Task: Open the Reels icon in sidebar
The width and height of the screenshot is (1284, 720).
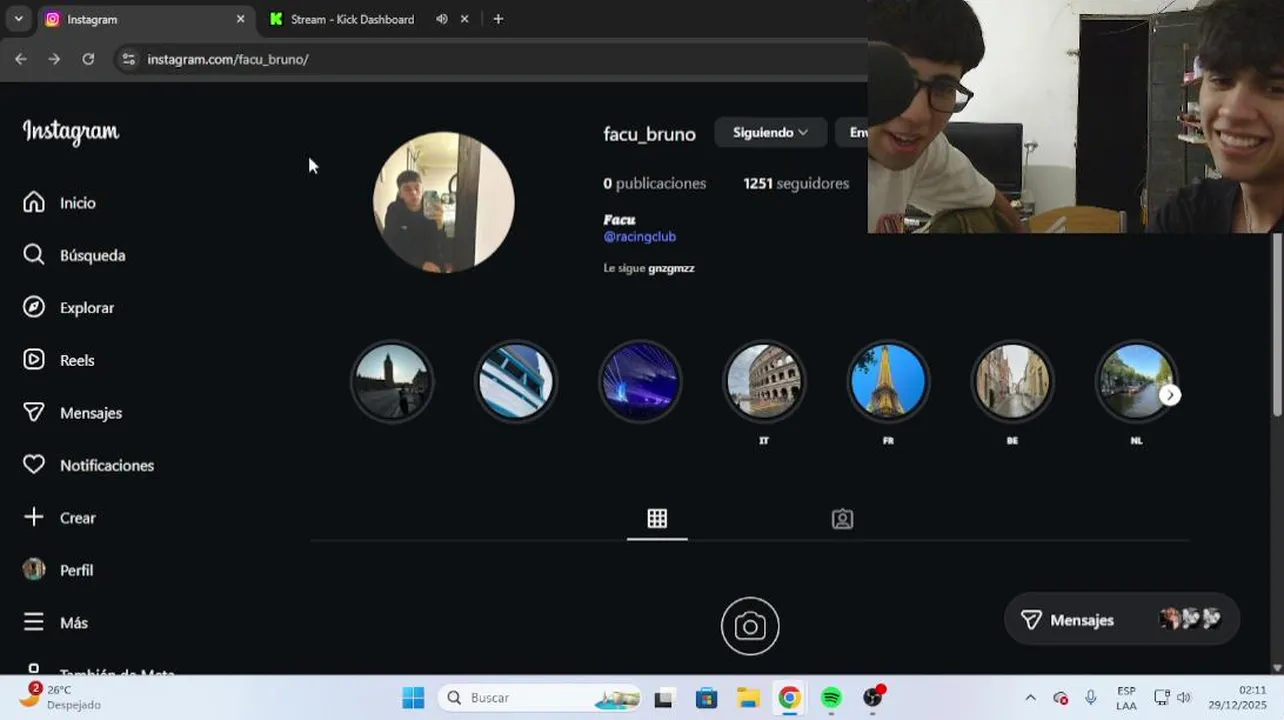Action: [x=34, y=360]
